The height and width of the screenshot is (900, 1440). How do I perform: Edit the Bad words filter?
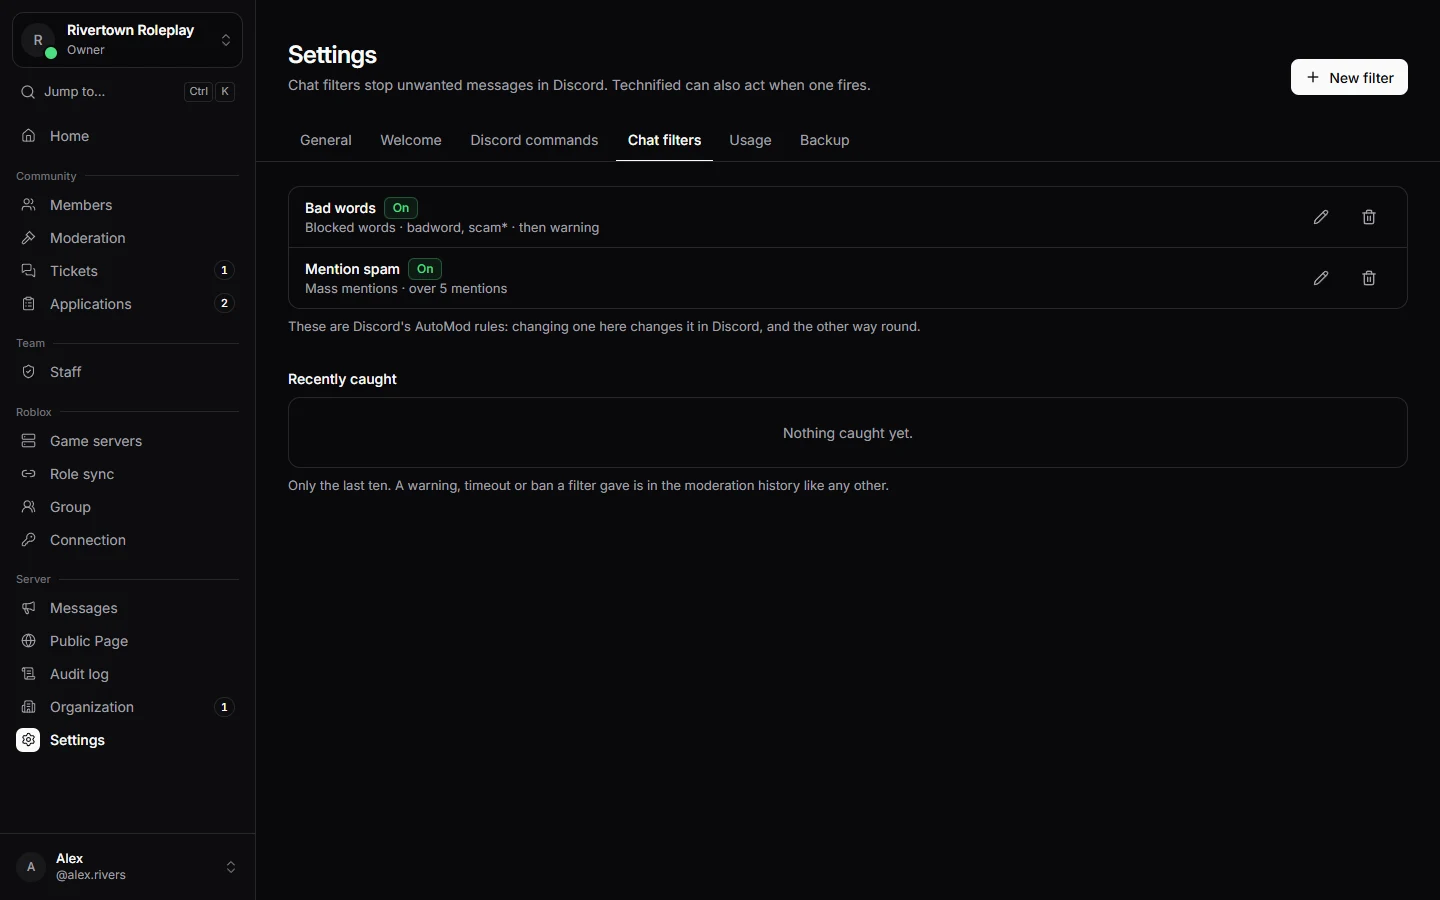pos(1321,217)
